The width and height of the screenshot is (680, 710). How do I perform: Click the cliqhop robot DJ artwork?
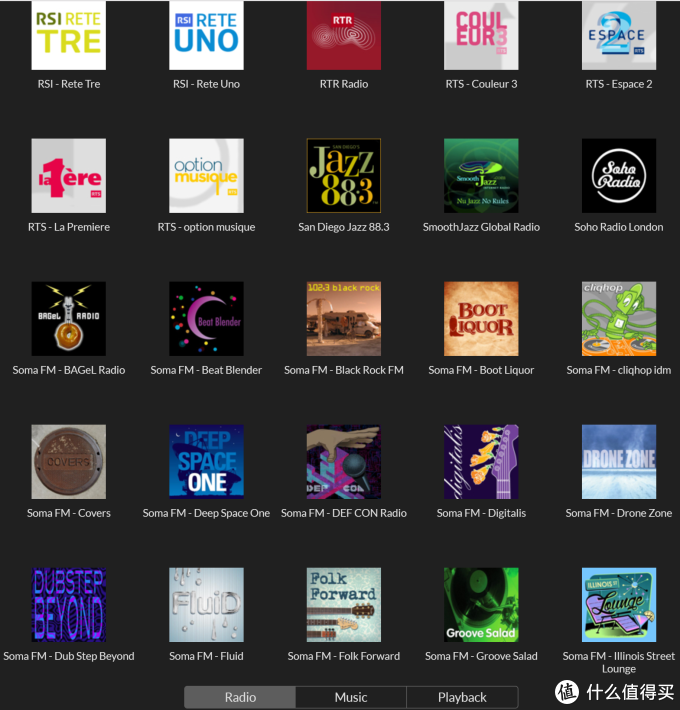(619, 319)
